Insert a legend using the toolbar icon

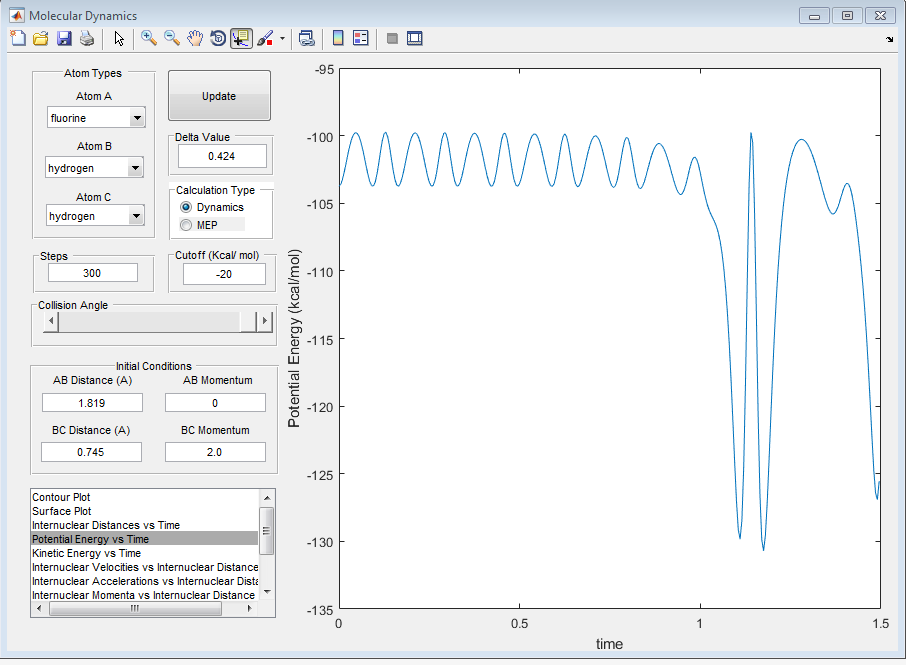point(361,38)
